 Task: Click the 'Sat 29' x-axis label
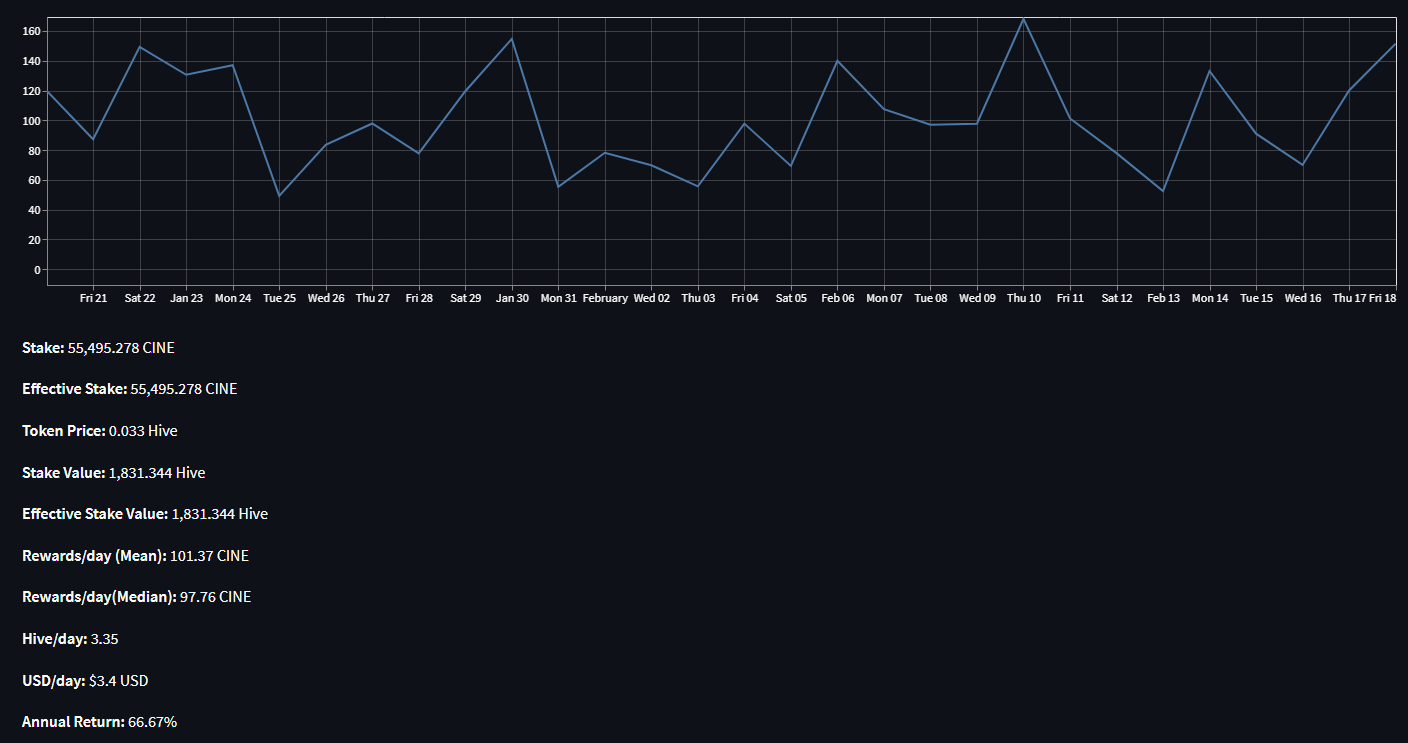coord(465,298)
